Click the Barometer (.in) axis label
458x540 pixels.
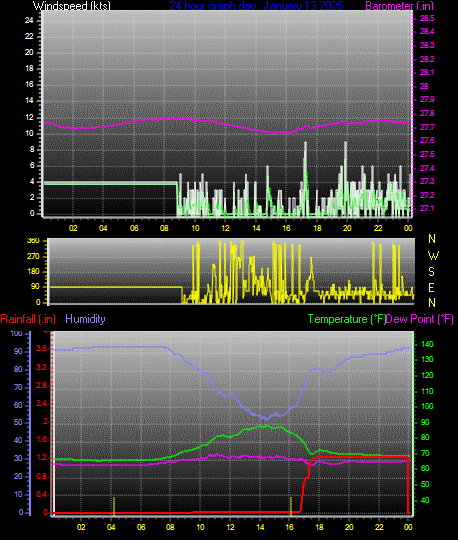399,6
